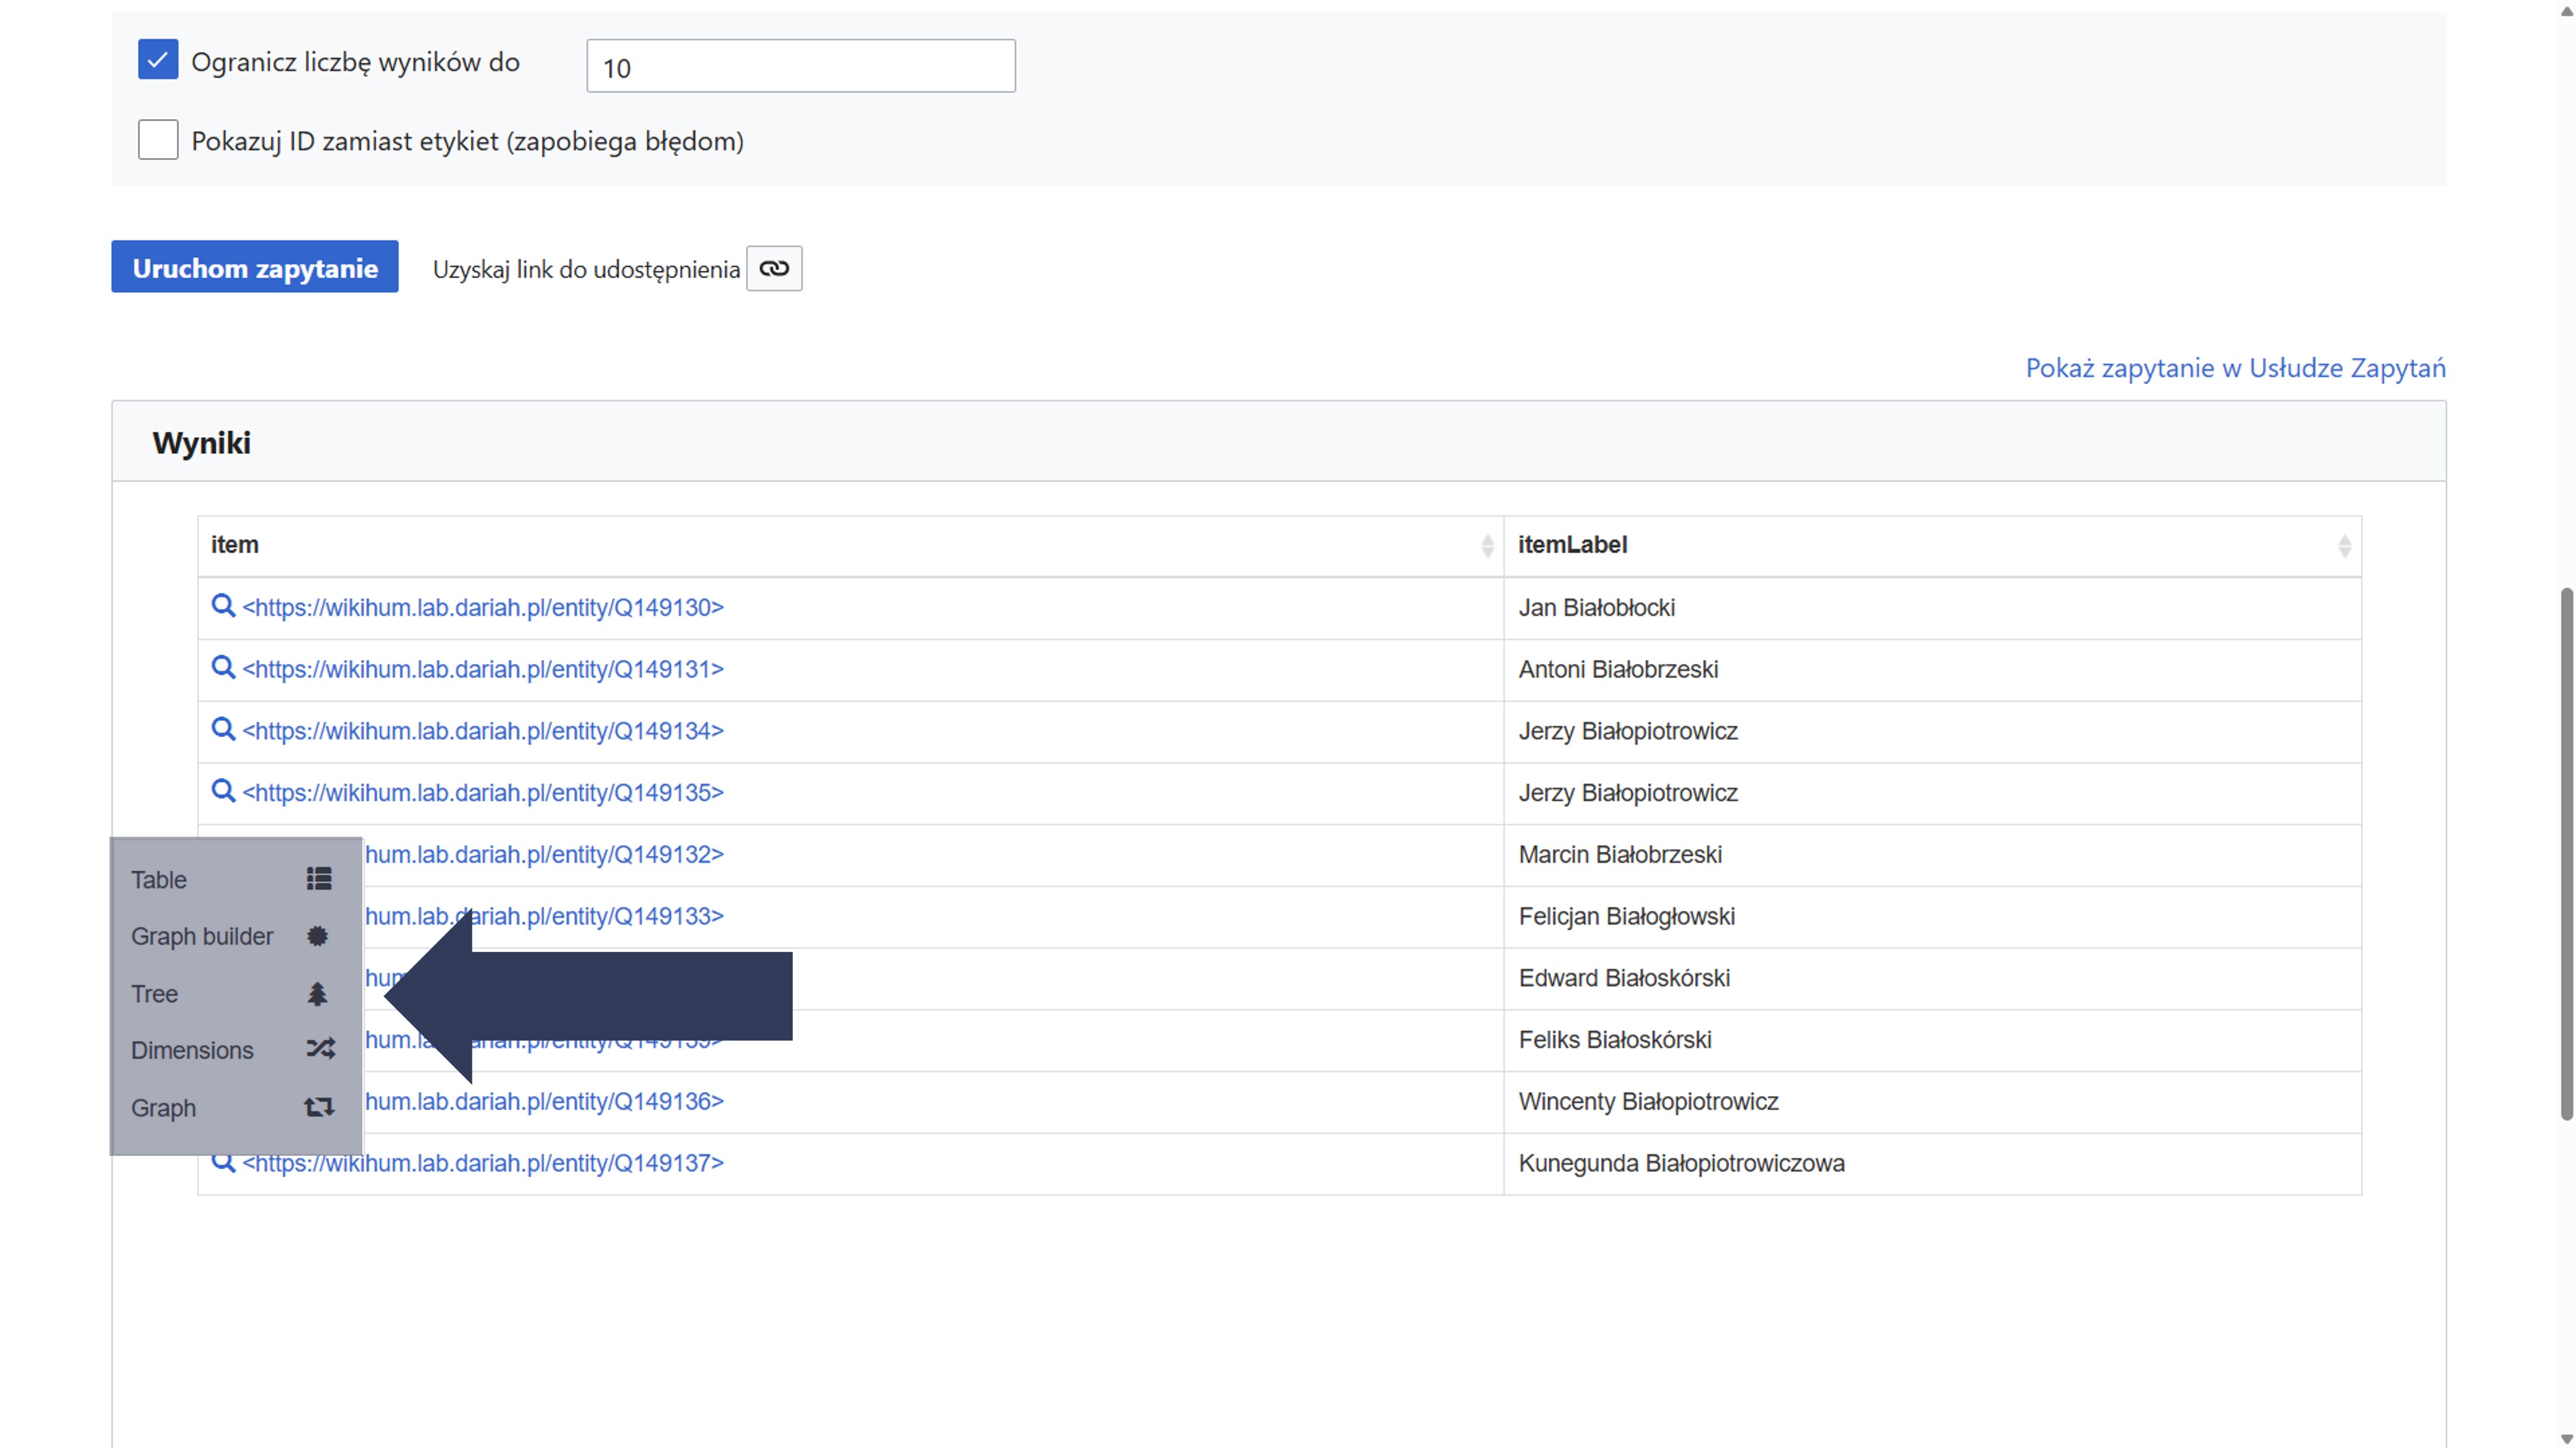Enable 'Pokazuj ID zamiast etykiet' checkbox
Image resolution: width=2576 pixels, height=1448 pixels.
tap(158, 140)
